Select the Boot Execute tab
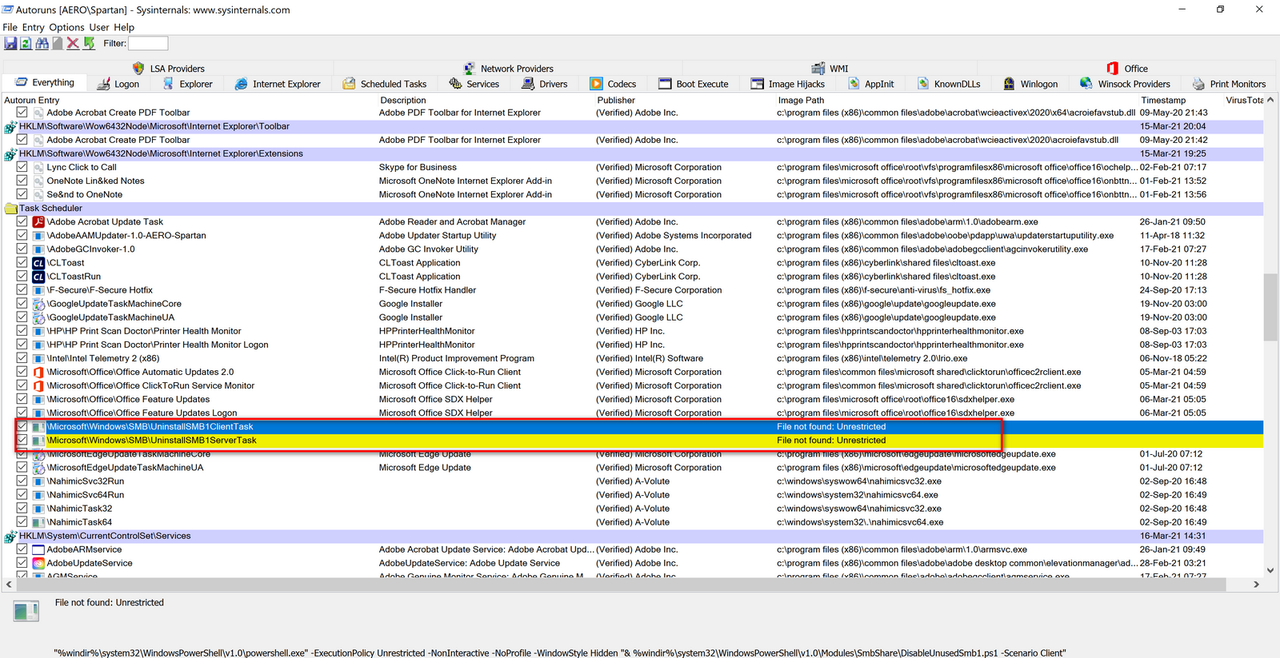Viewport: 1280px width, 658px height. [x=692, y=84]
